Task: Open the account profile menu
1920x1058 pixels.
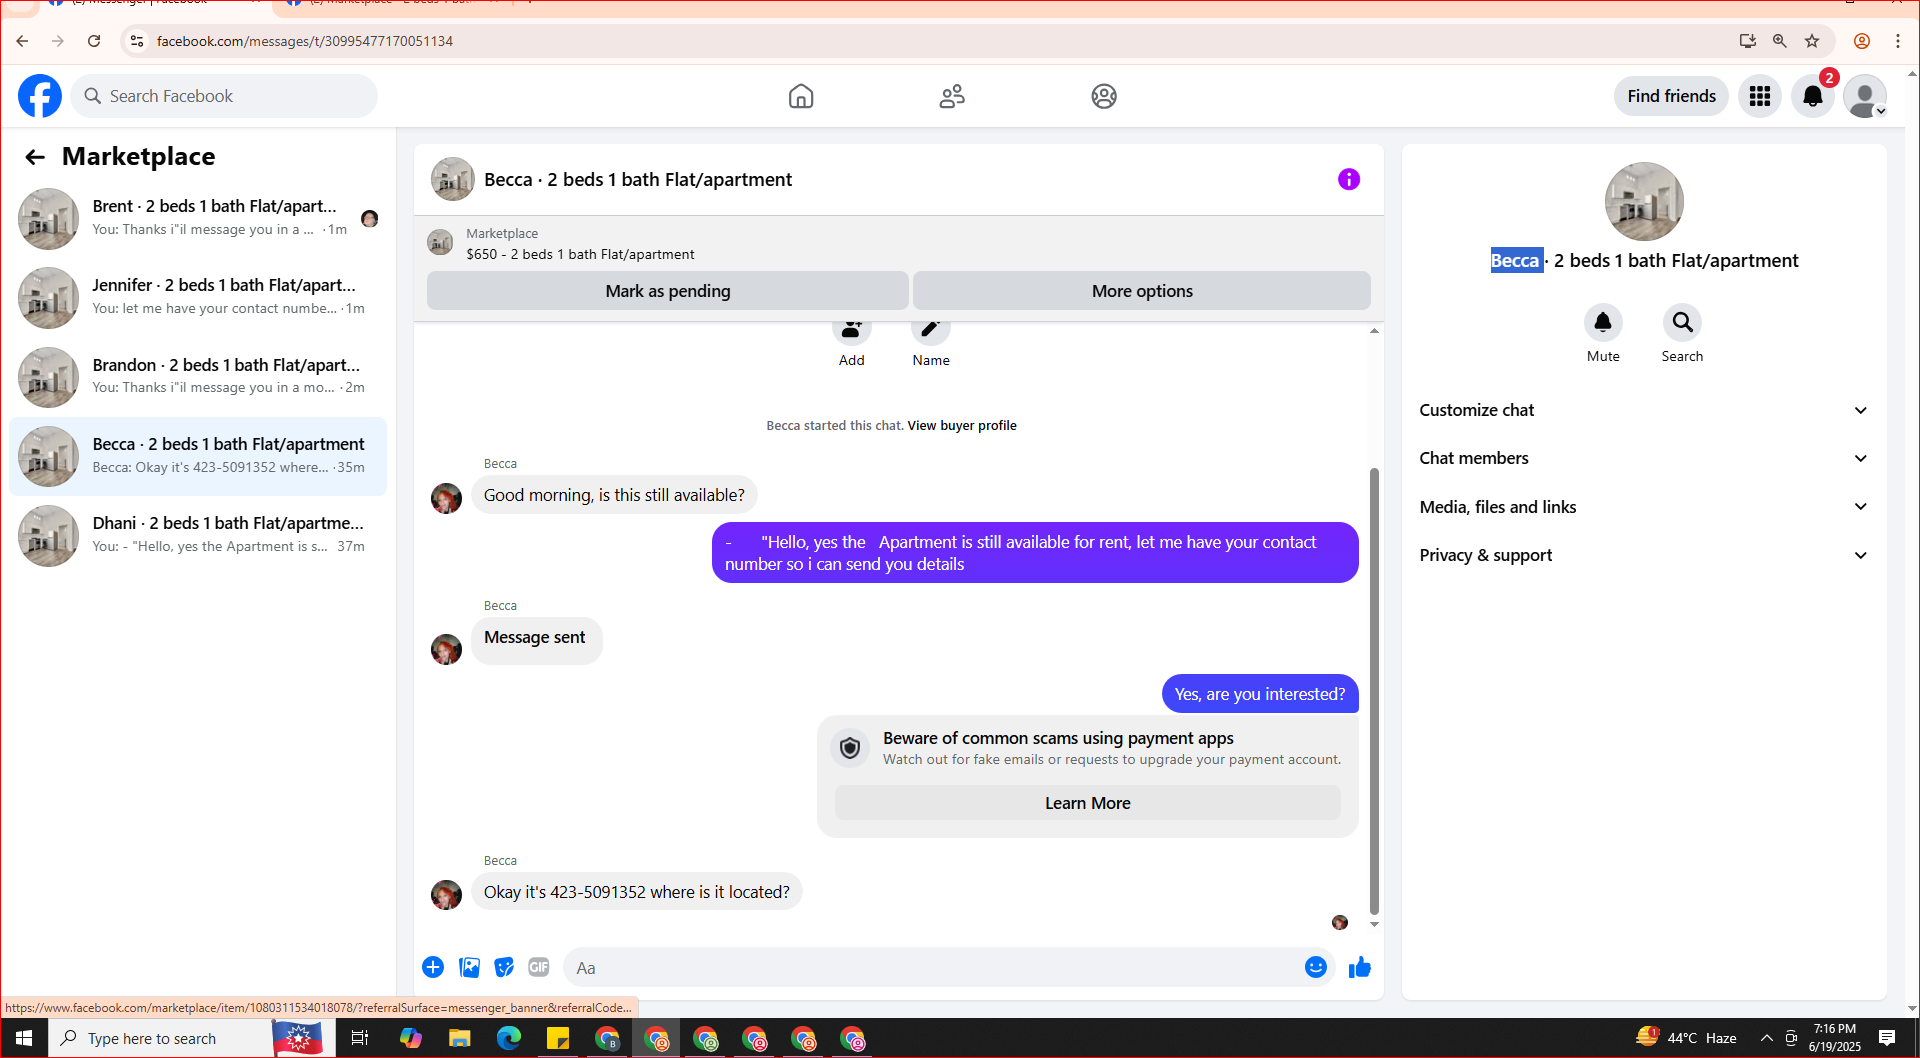Action: click(1865, 96)
